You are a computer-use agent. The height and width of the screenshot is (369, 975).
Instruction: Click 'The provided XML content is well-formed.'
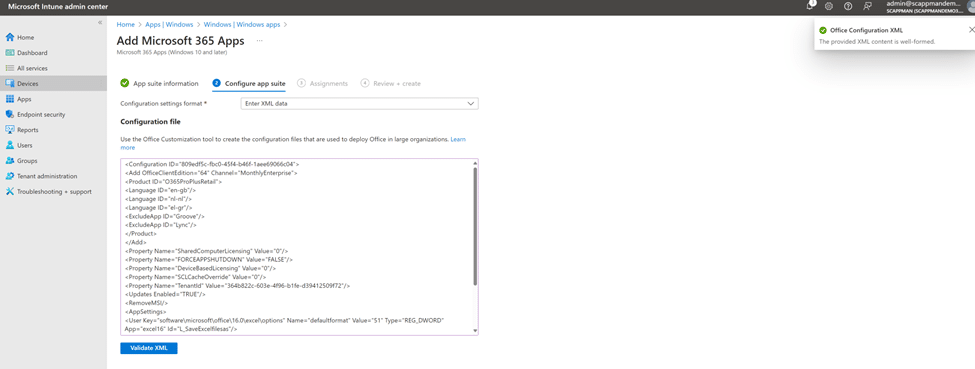click(x=877, y=42)
